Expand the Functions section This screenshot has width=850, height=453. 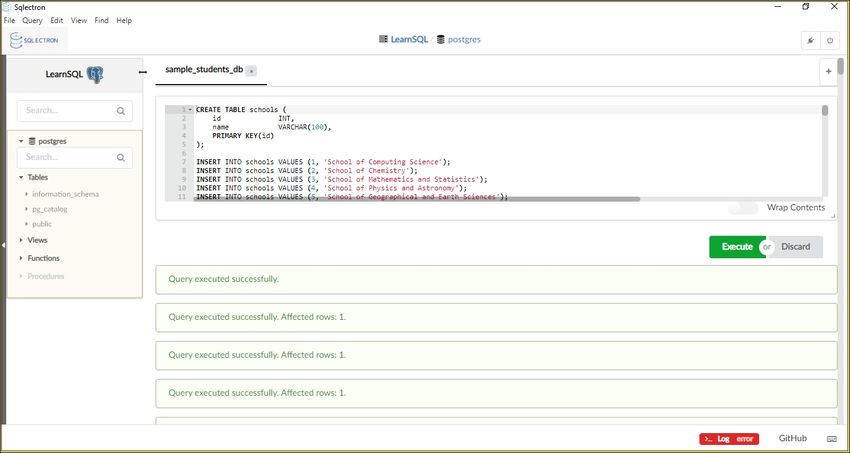click(21, 258)
